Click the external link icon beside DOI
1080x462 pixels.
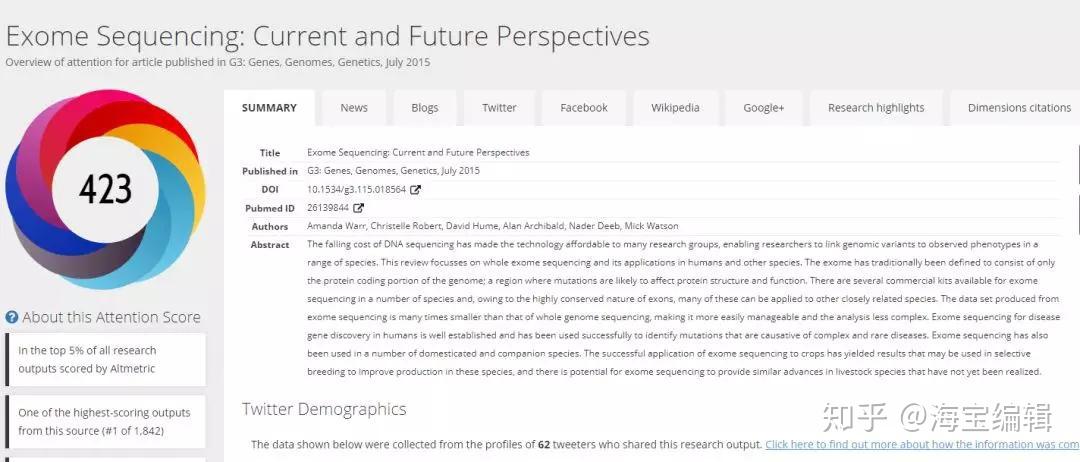[416, 190]
